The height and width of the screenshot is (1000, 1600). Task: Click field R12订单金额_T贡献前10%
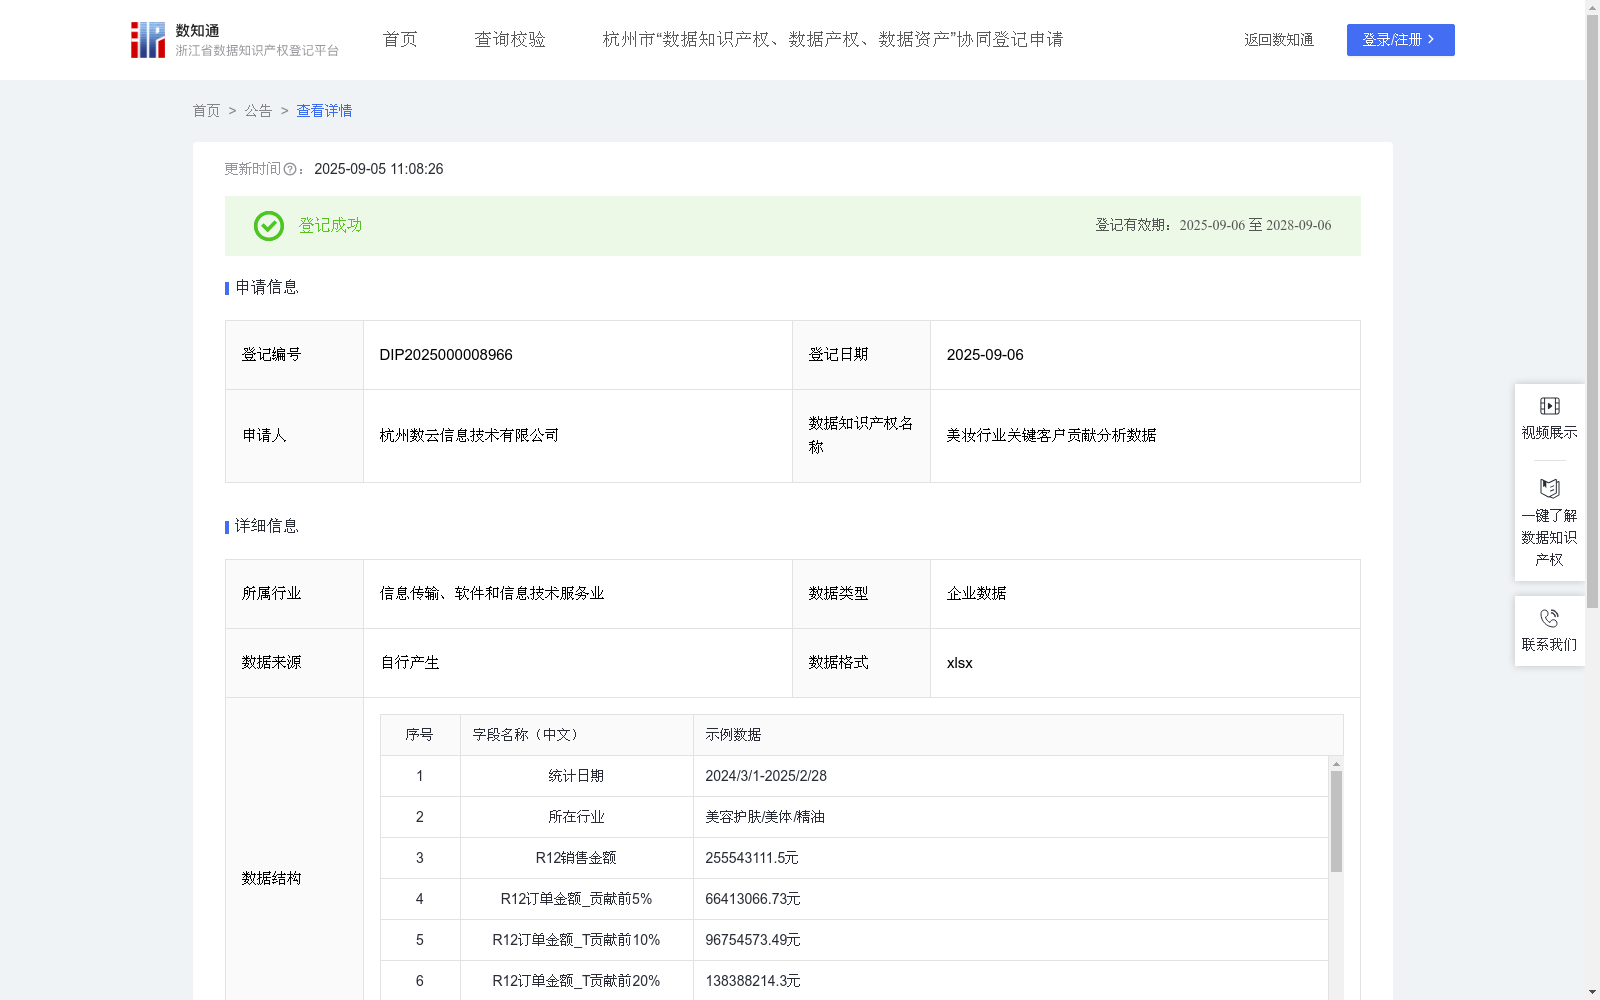pyautogui.click(x=576, y=940)
